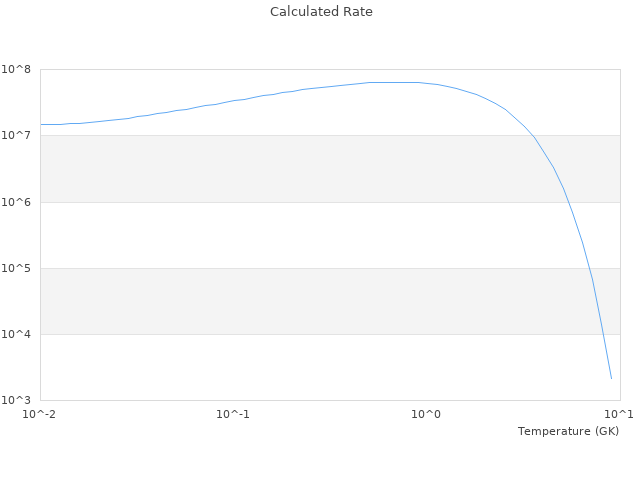Screen dimensions: 640x480
Task: Click the blue curve's lowest end point
Action: (611, 379)
